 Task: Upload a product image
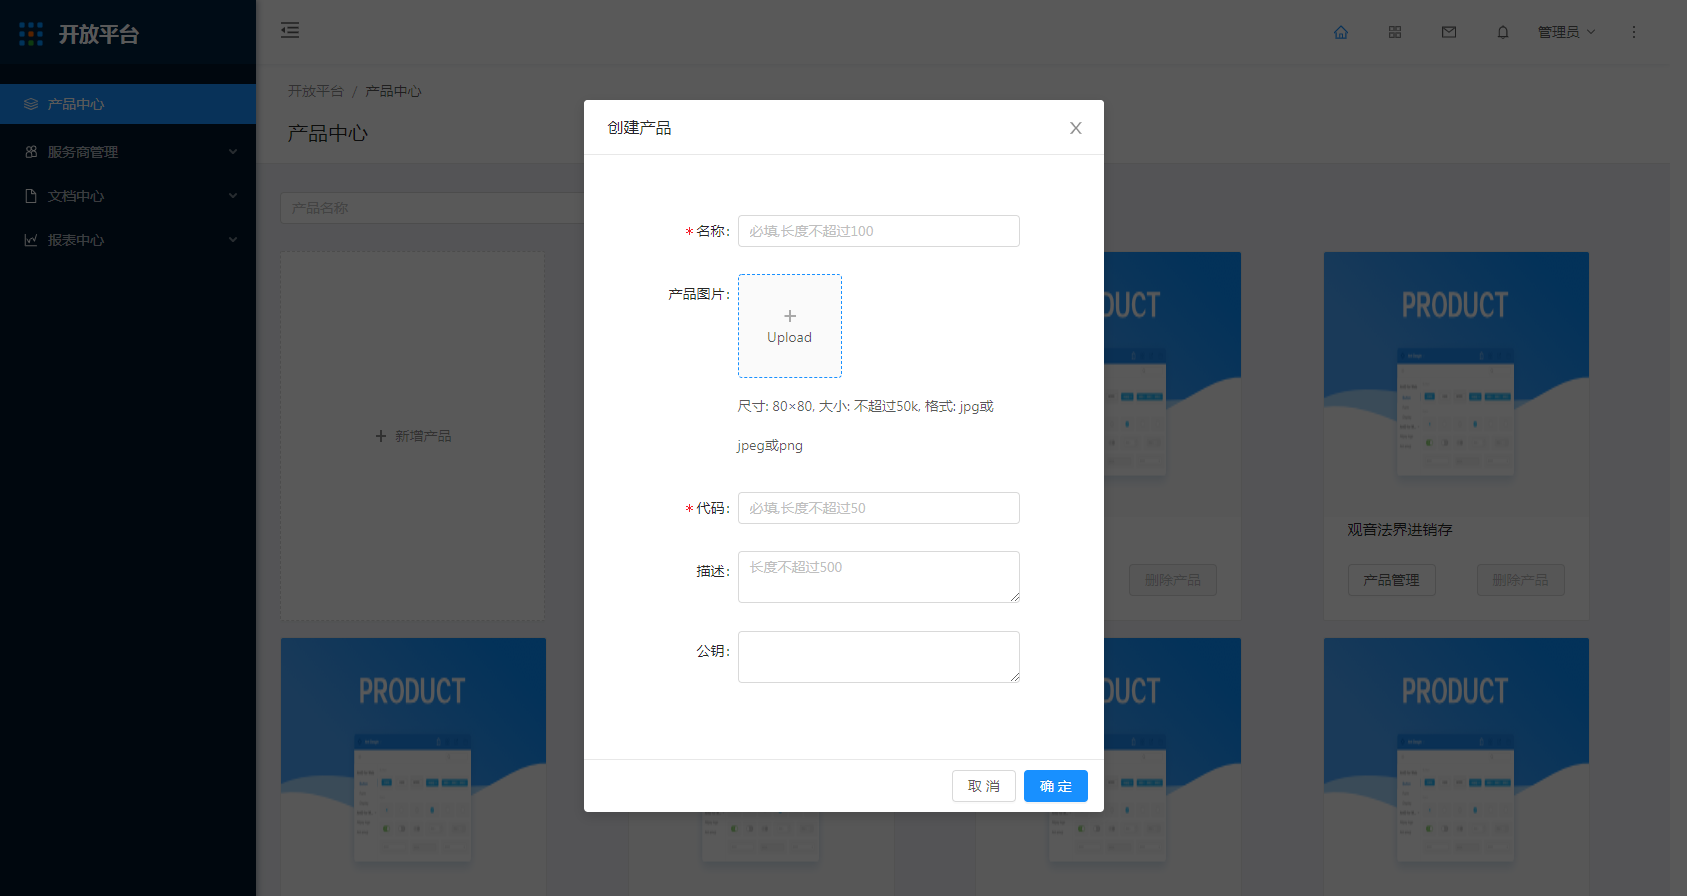click(790, 326)
